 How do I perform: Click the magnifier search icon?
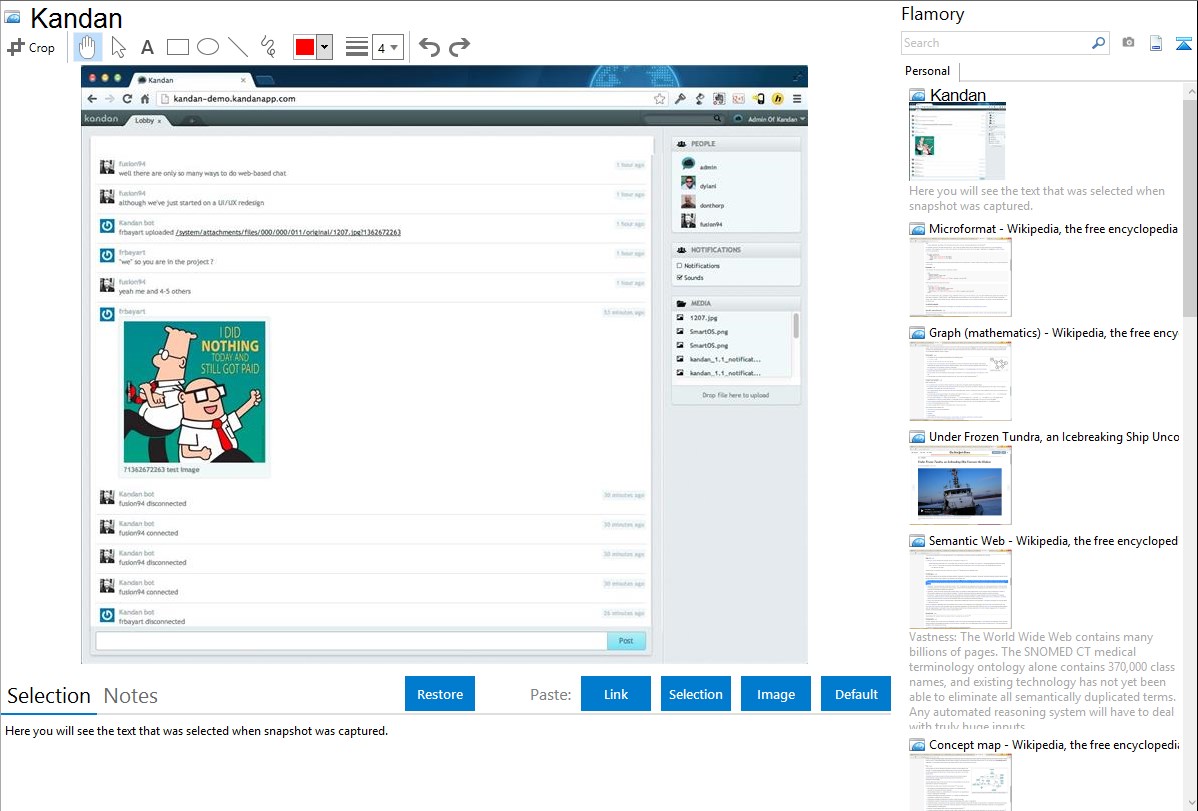pyautogui.click(x=1099, y=43)
